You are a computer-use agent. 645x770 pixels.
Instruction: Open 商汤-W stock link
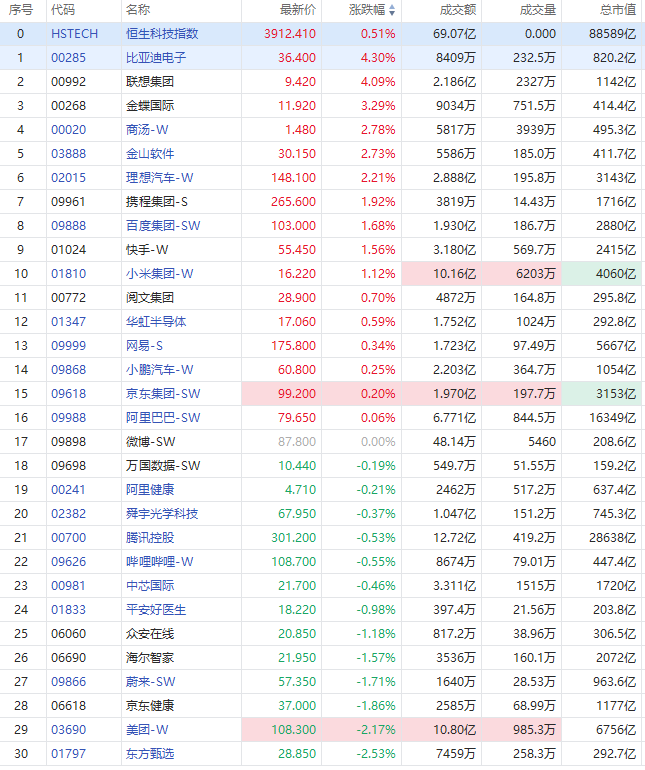(x=147, y=130)
